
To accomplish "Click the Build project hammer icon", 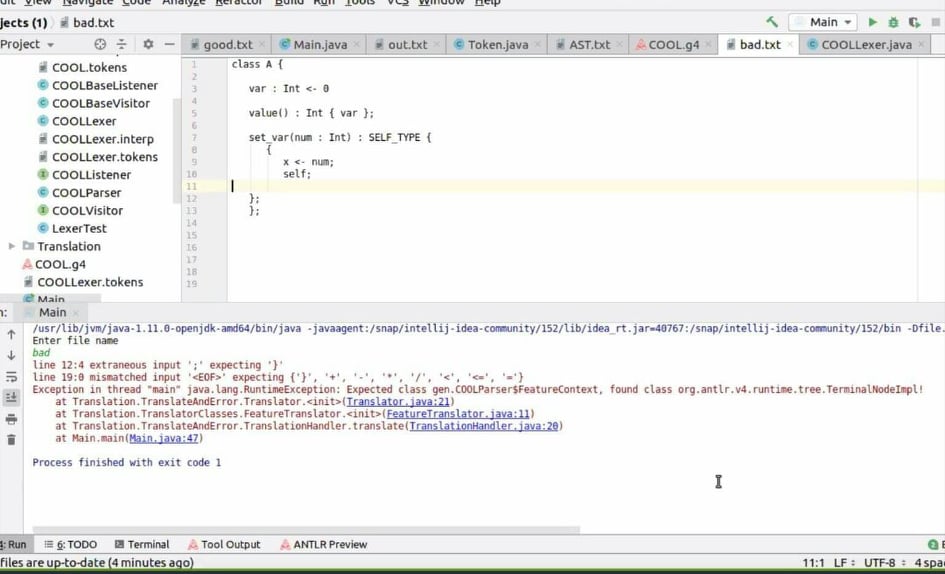I will coord(771,22).
